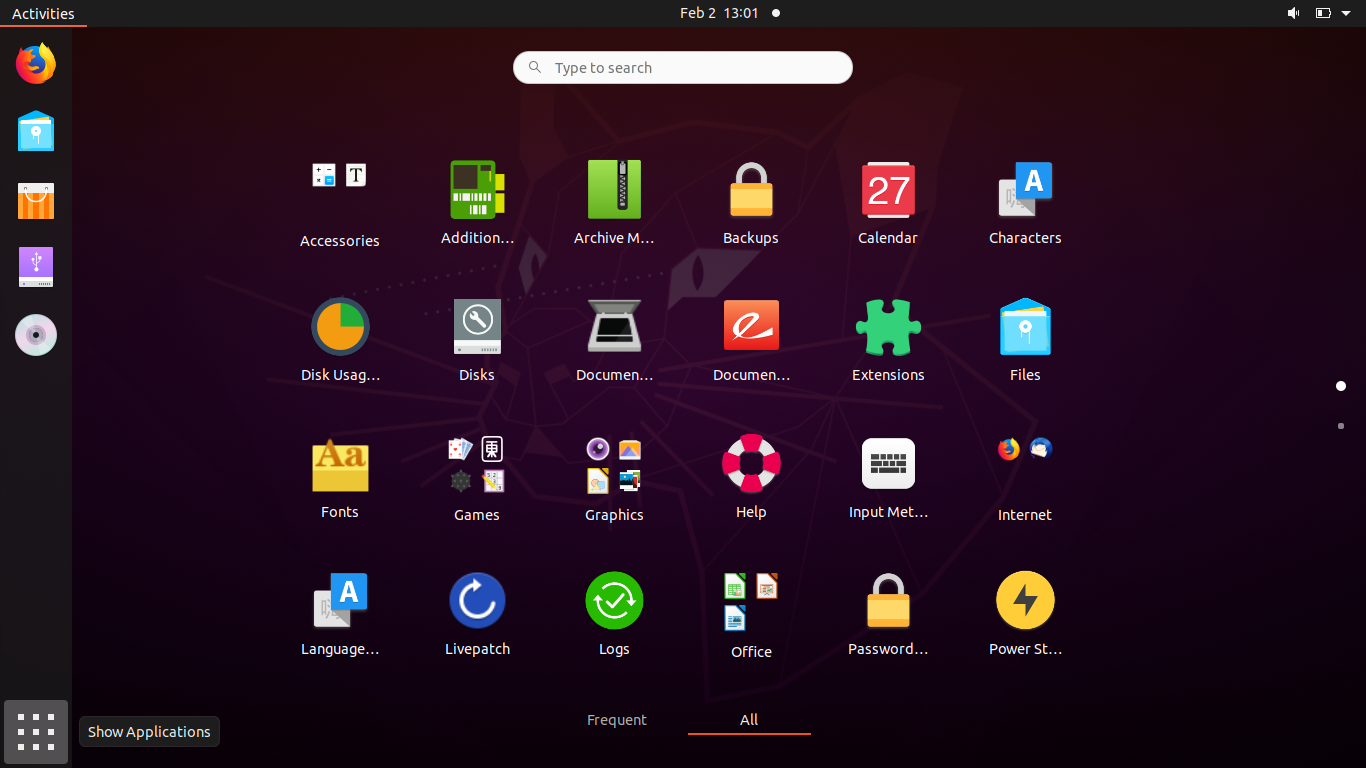Viewport: 1366px width, 768px height.
Task: Select the first page indicator dot
Action: point(1341,386)
